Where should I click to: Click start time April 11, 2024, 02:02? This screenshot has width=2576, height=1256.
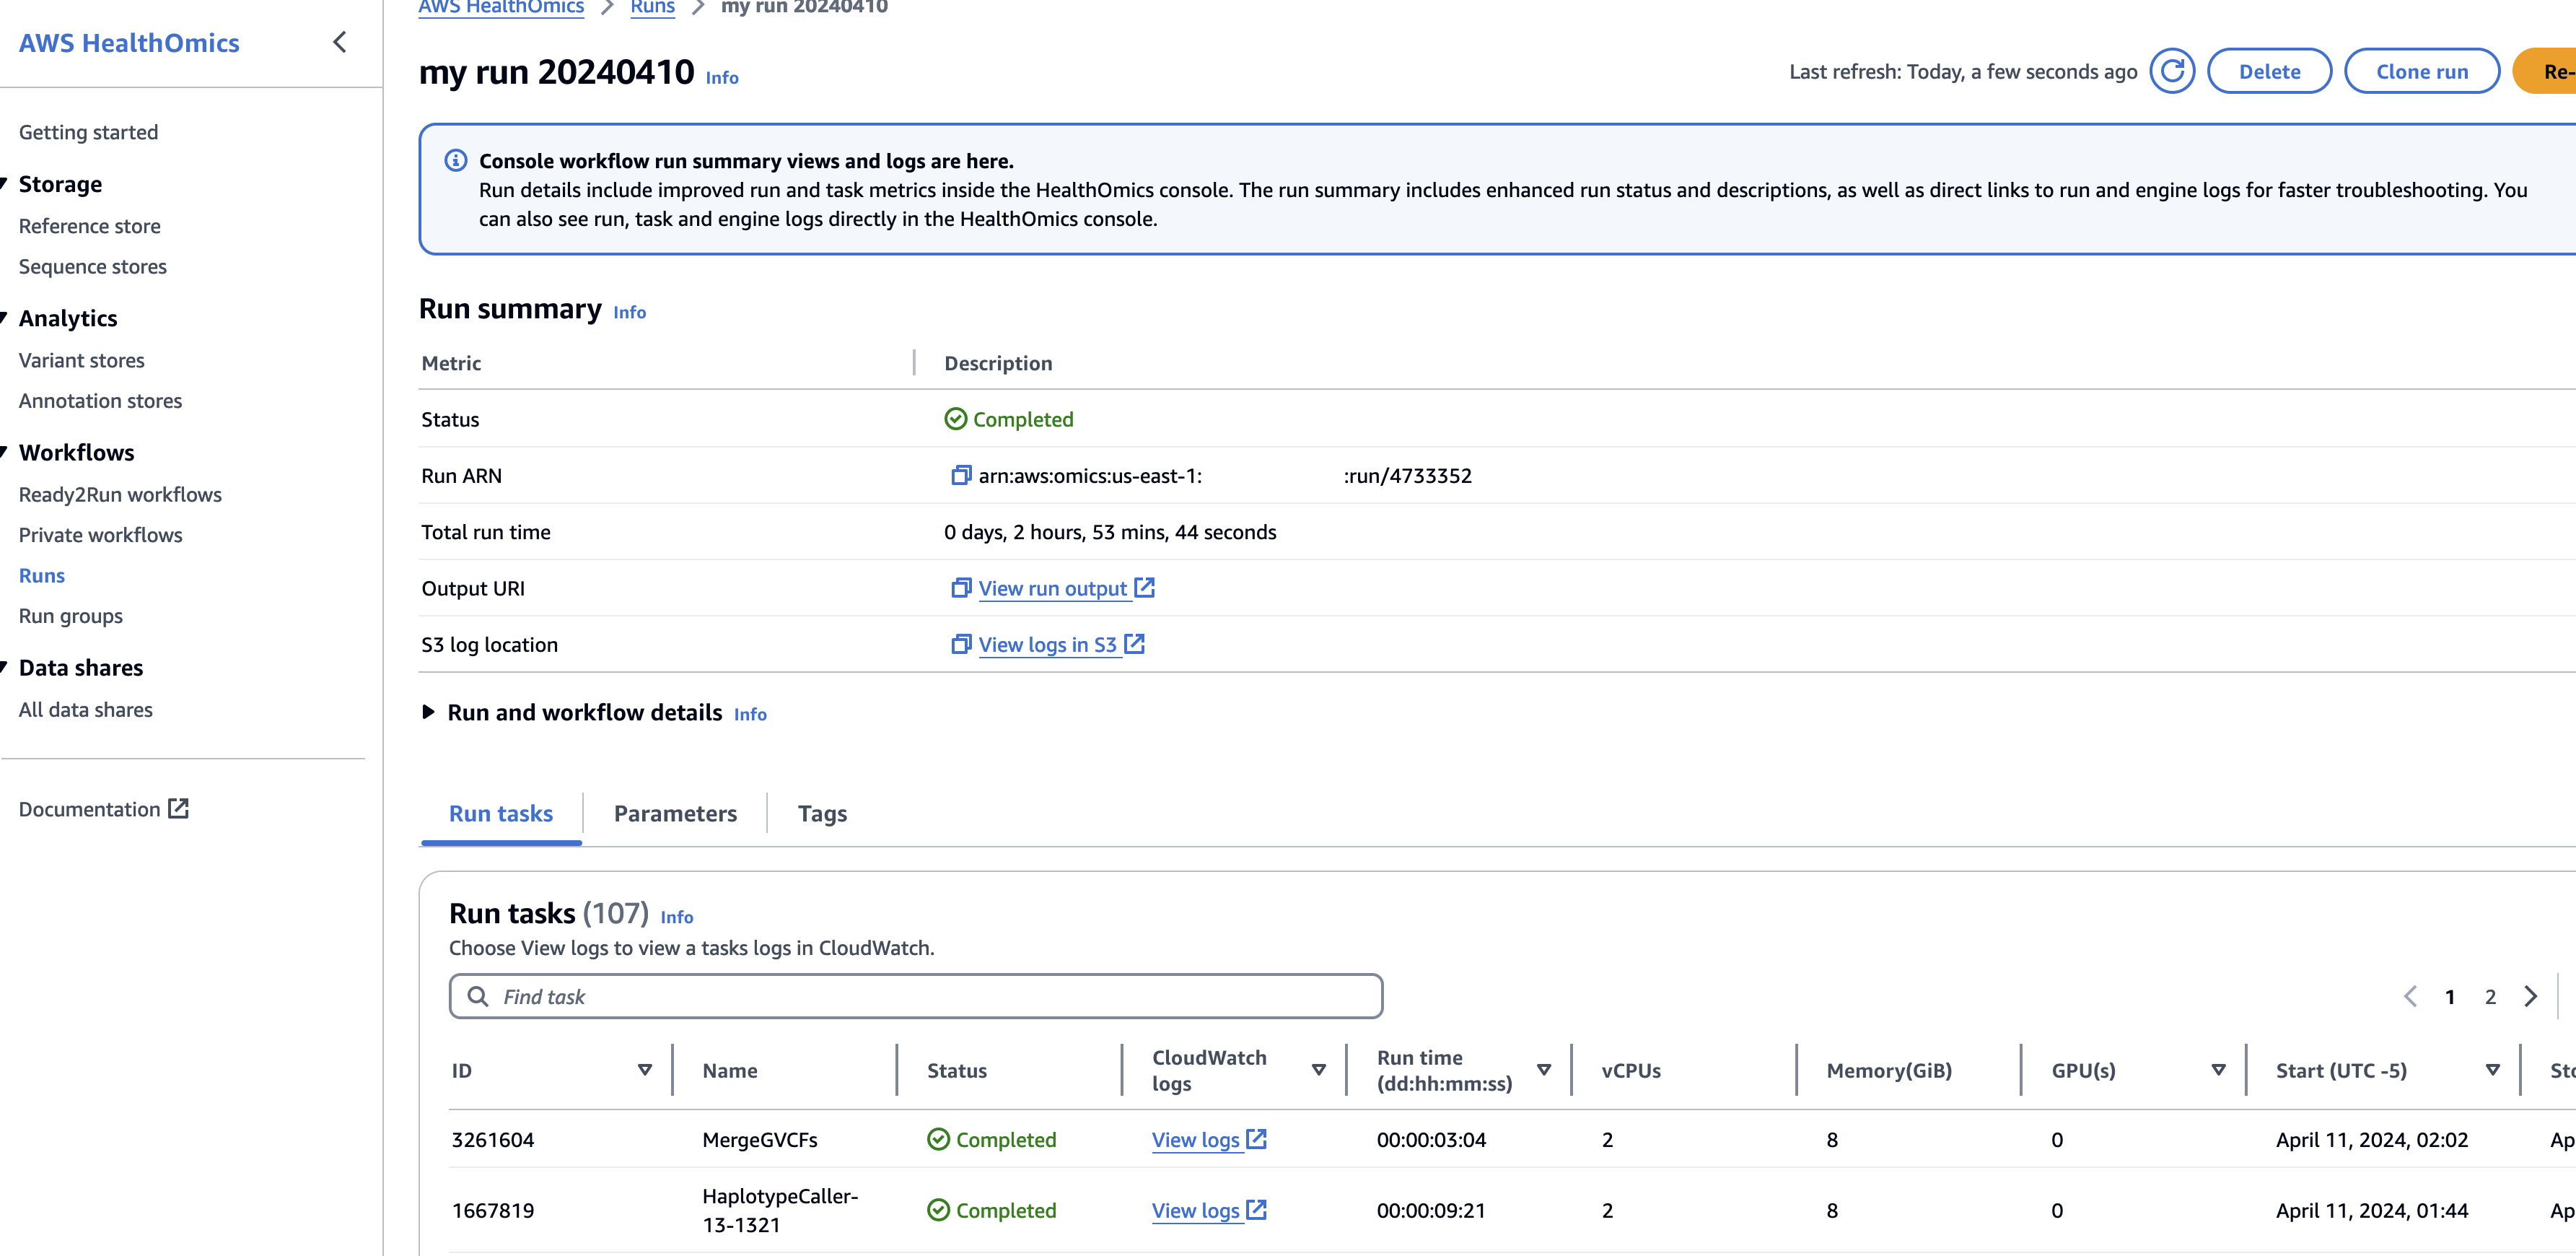[x=2372, y=1139]
